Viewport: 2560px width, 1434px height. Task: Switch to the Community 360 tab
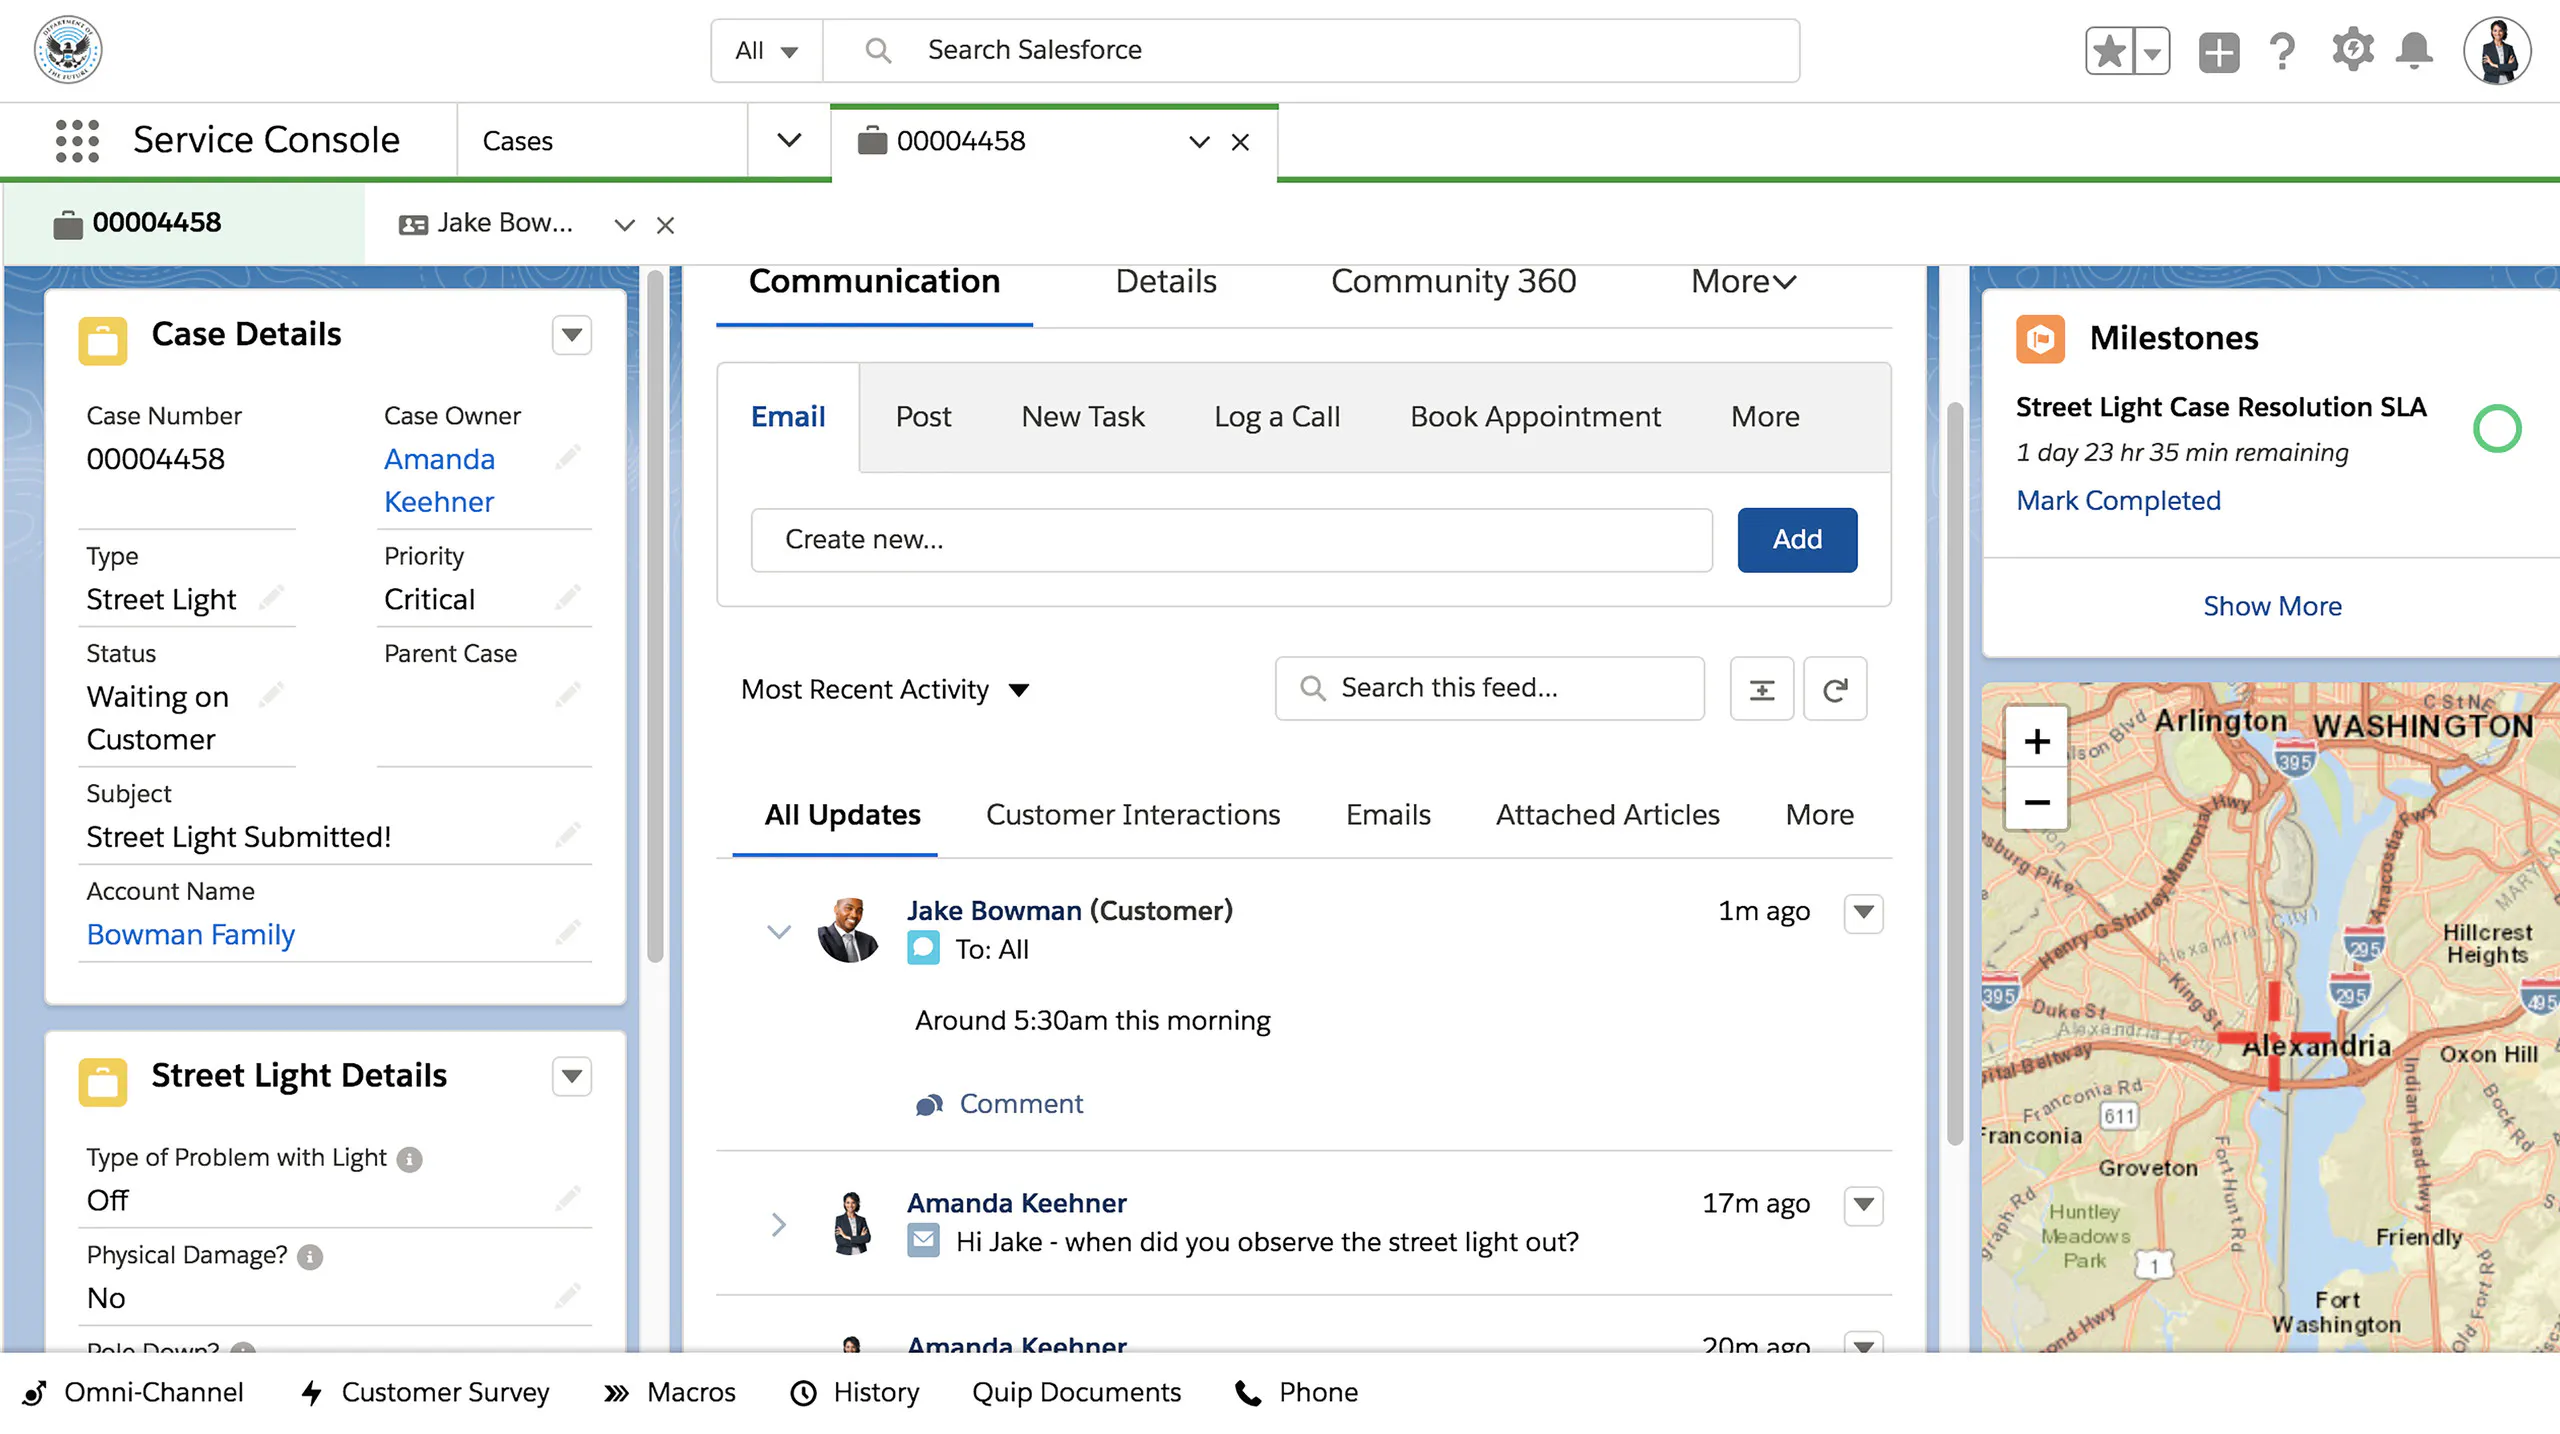(1453, 282)
